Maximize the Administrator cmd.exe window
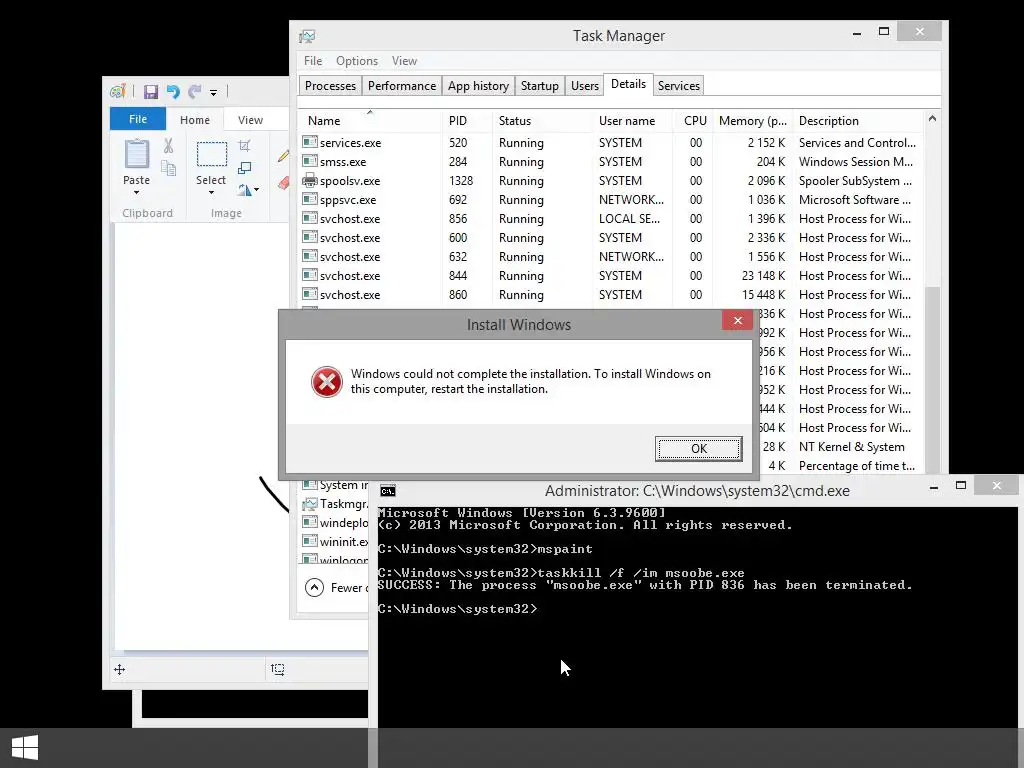This screenshot has height=768, width=1024. (x=961, y=485)
